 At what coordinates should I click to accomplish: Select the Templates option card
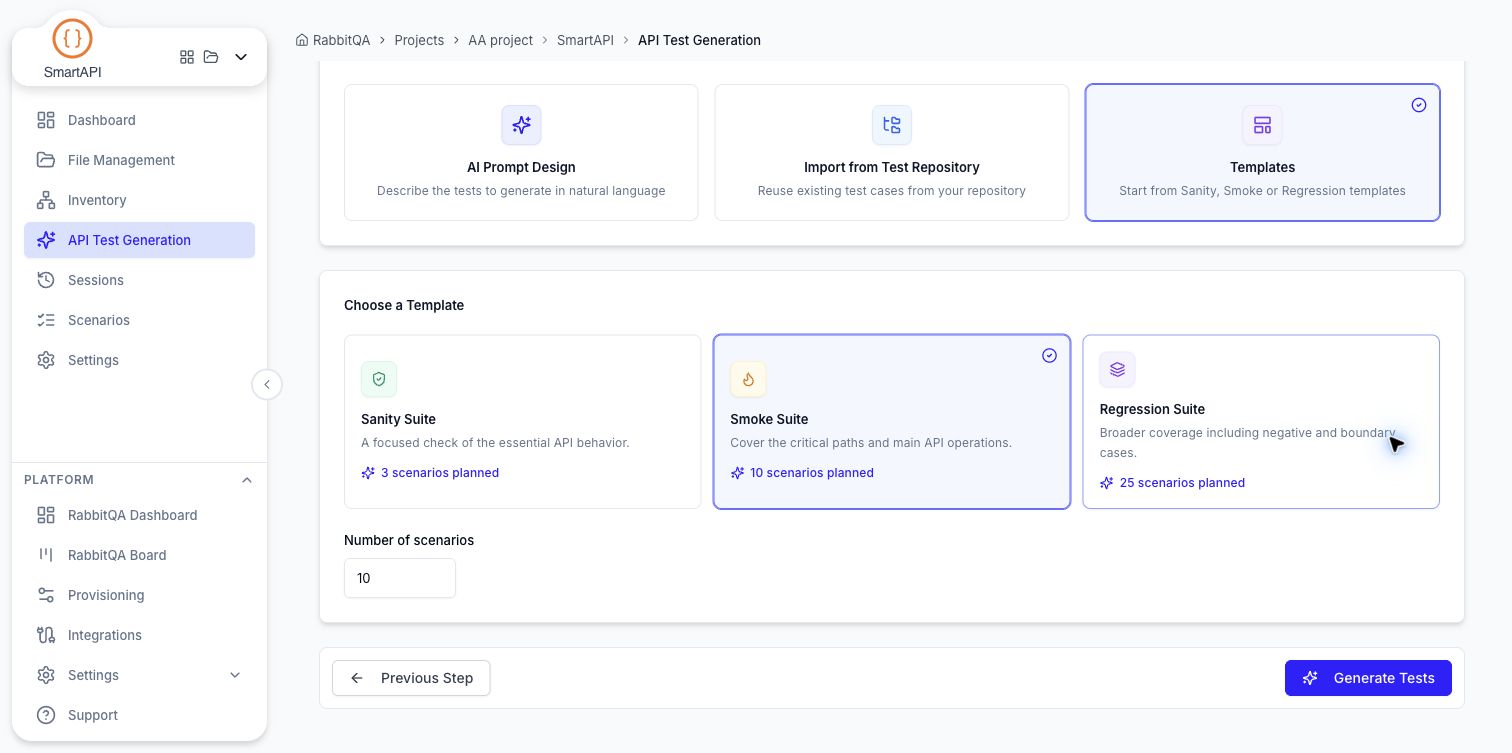[x=1262, y=152]
